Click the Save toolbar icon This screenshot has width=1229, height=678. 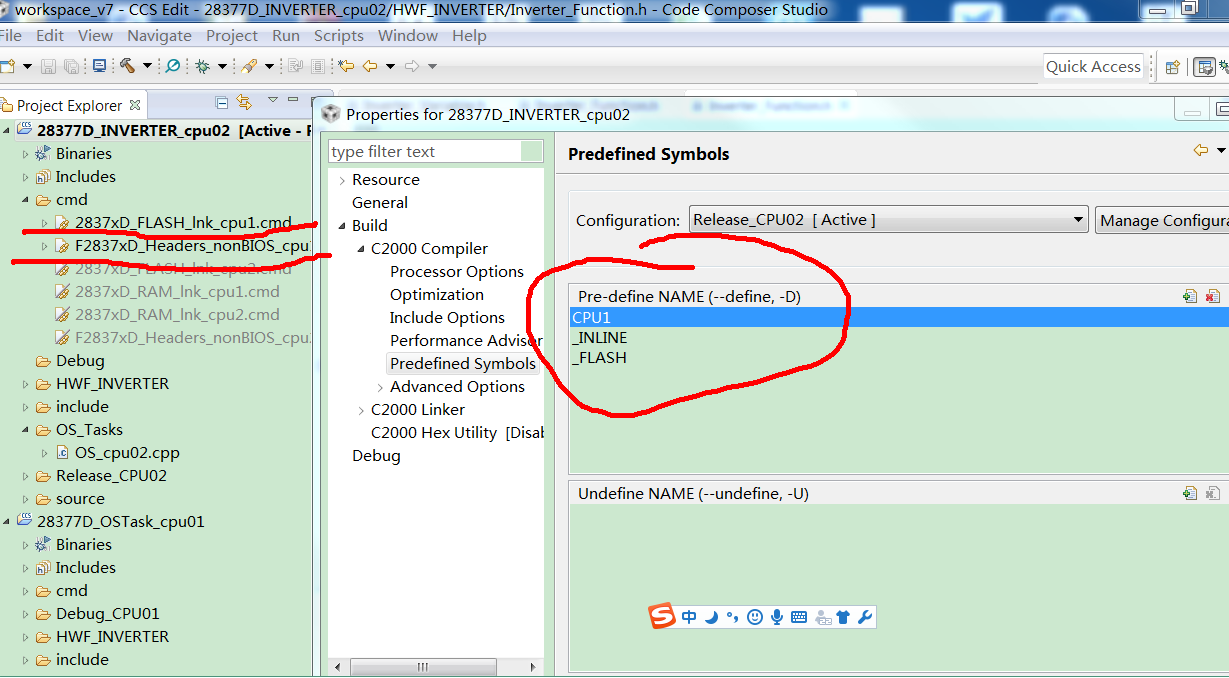(48, 66)
